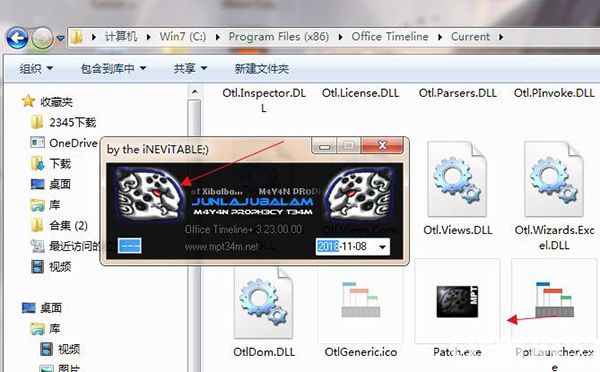
Task: Select Win7 (C:) in the address breadcrumb
Action: click(183, 37)
